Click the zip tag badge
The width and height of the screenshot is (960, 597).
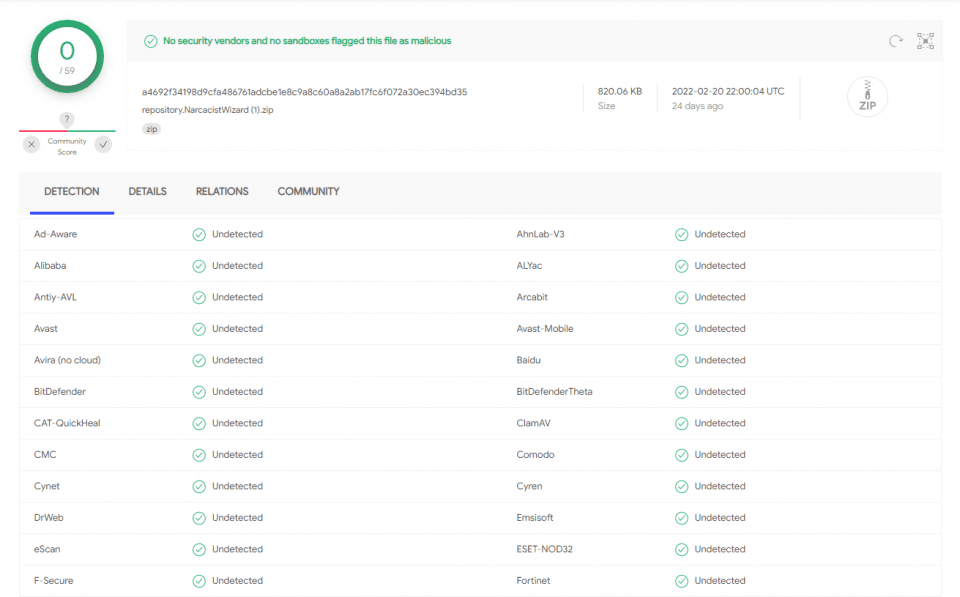(151, 129)
